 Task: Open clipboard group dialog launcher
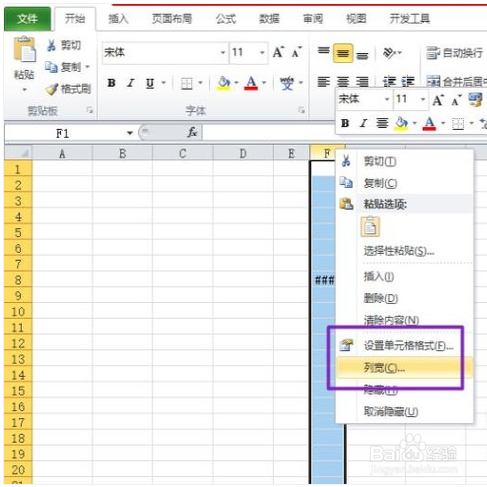89,110
